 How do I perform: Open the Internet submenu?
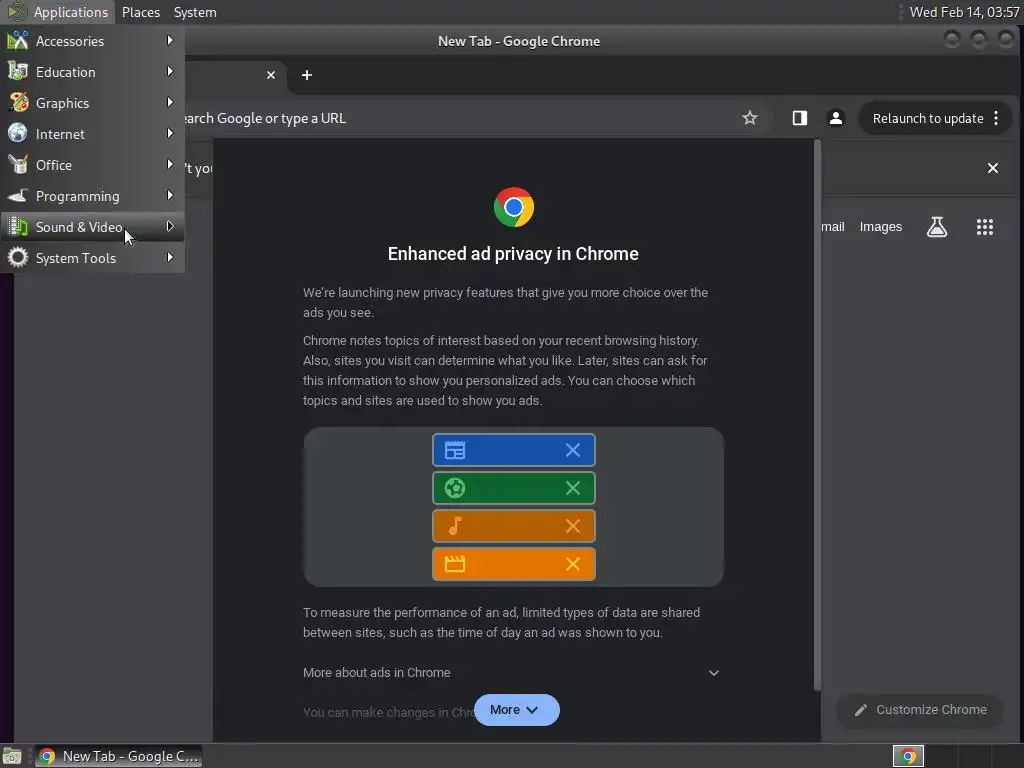click(92, 134)
